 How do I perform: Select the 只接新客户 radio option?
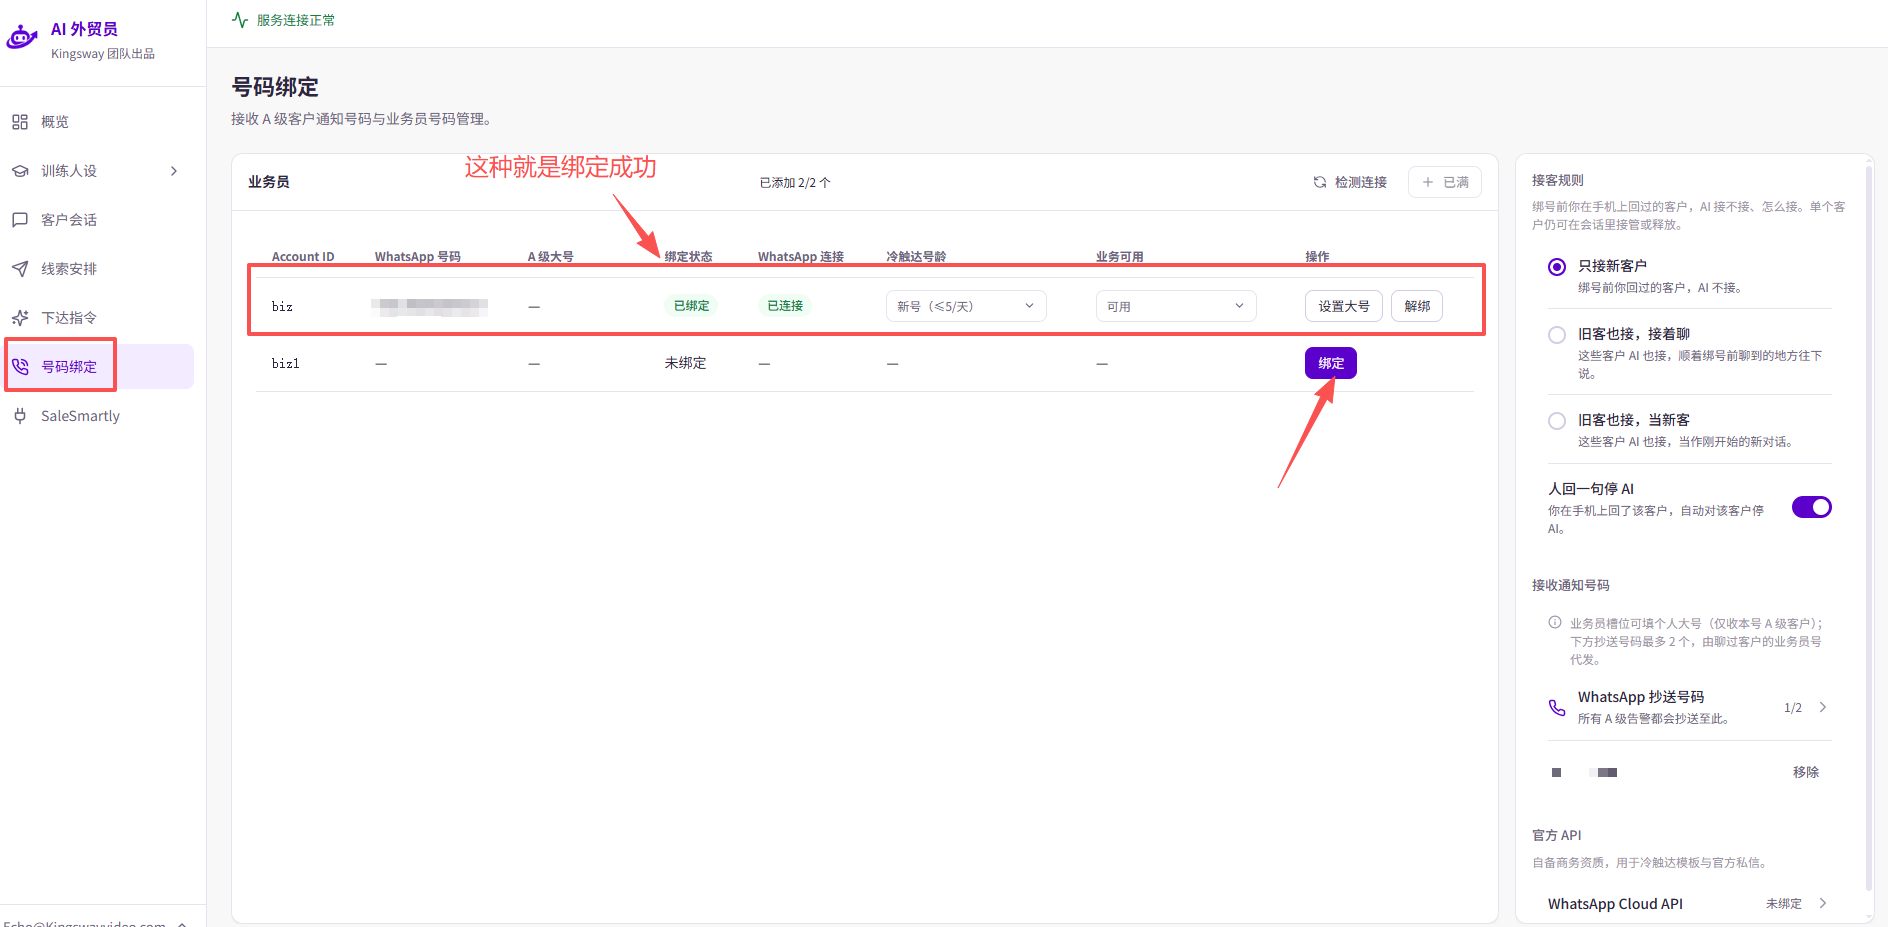(x=1557, y=267)
